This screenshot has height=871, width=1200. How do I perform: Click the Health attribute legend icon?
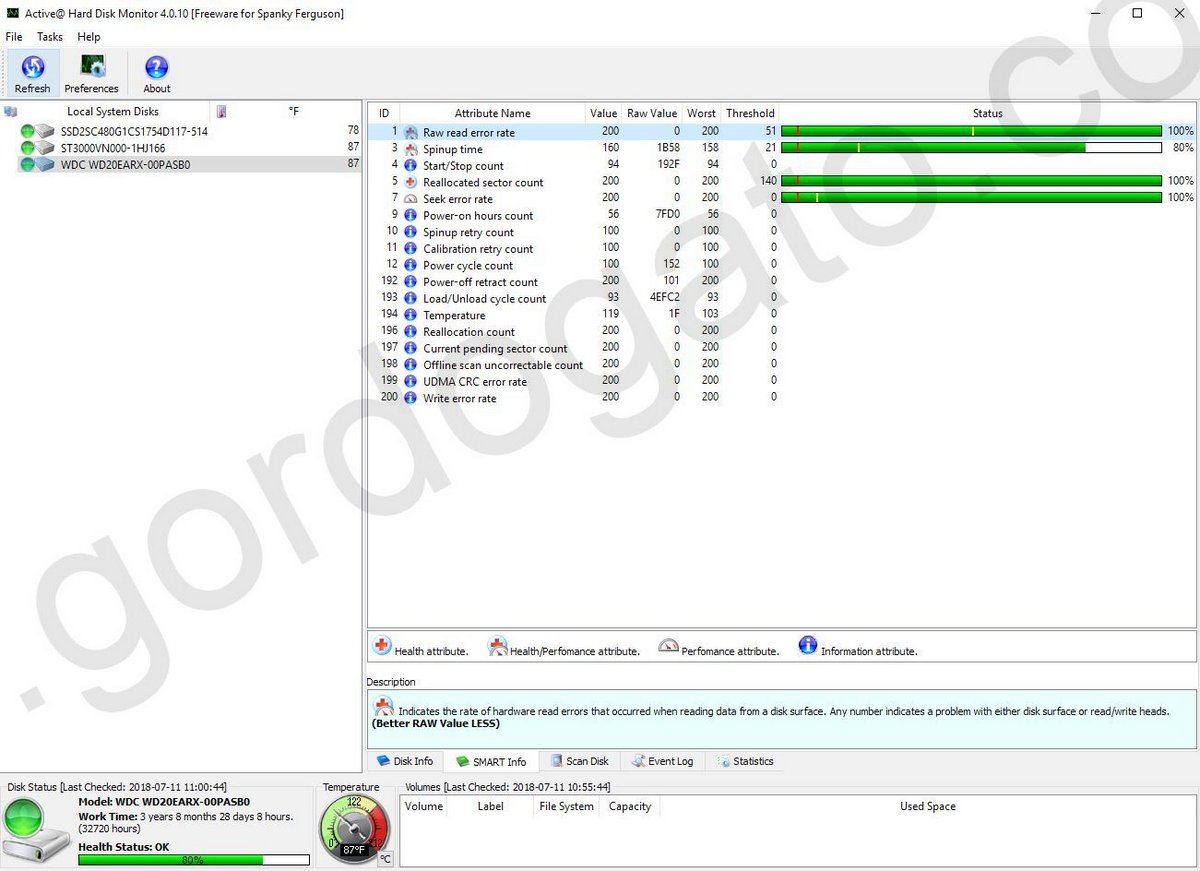click(381, 646)
